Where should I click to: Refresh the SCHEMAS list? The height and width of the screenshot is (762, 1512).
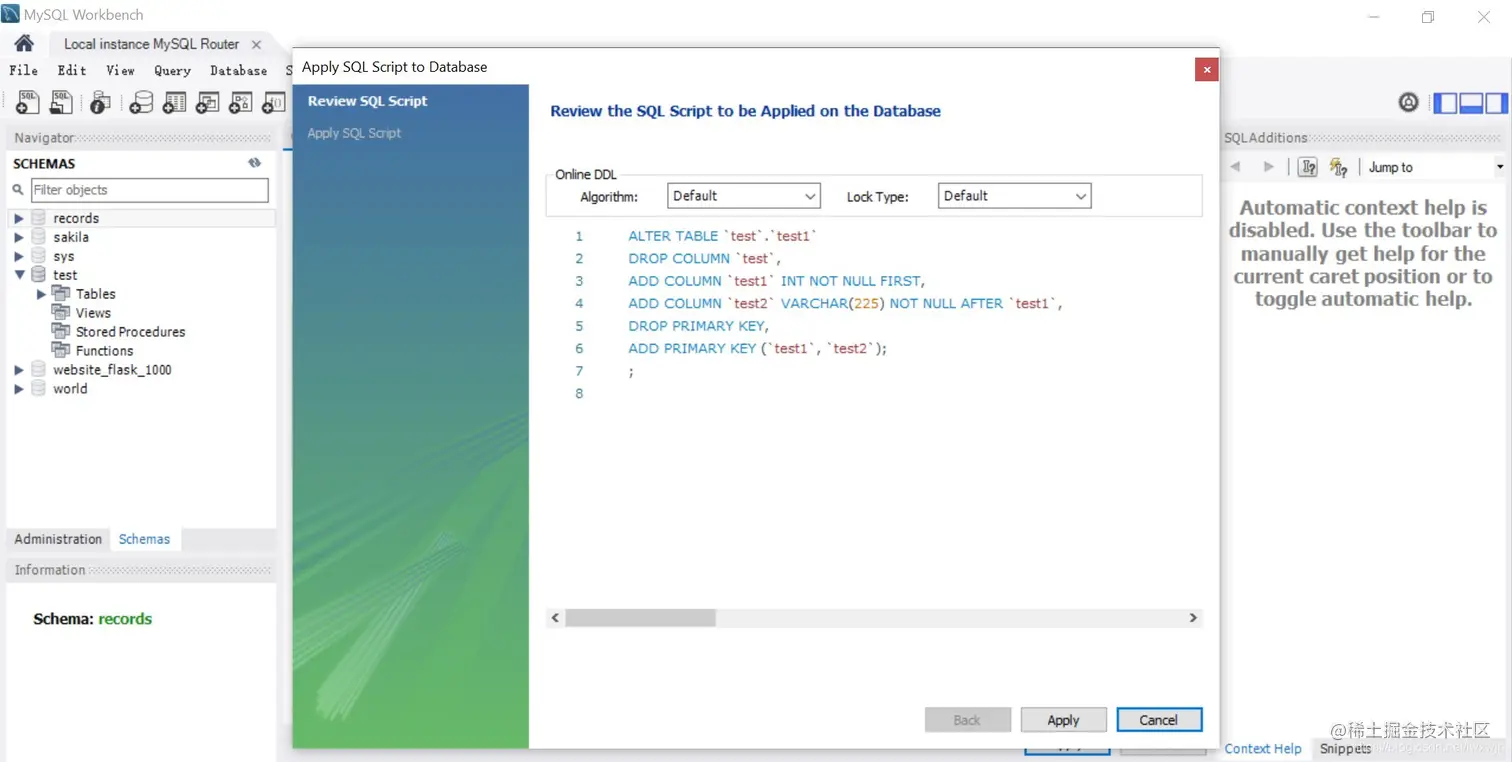tap(255, 163)
